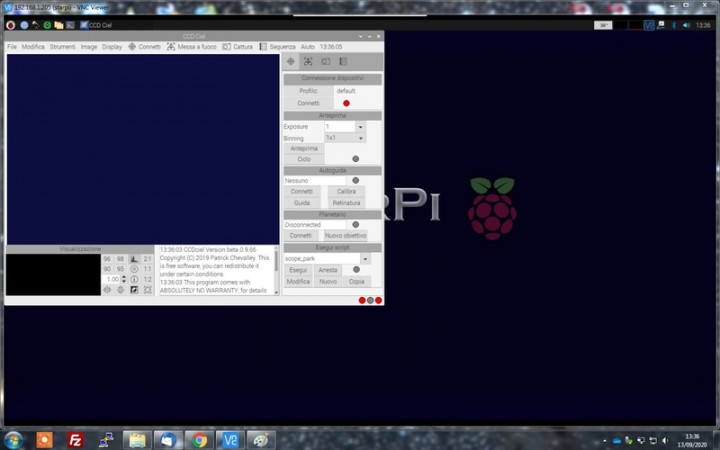Expand the Binning 1x1 dropdown
This screenshot has height=450, width=720.
point(361,138)
